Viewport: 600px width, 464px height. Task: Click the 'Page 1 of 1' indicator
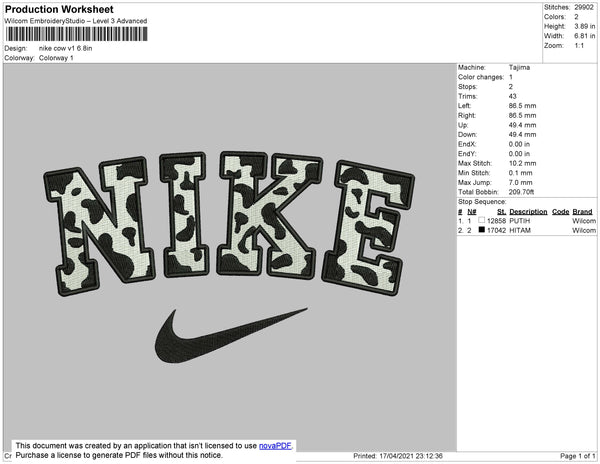tap(578, 456)
